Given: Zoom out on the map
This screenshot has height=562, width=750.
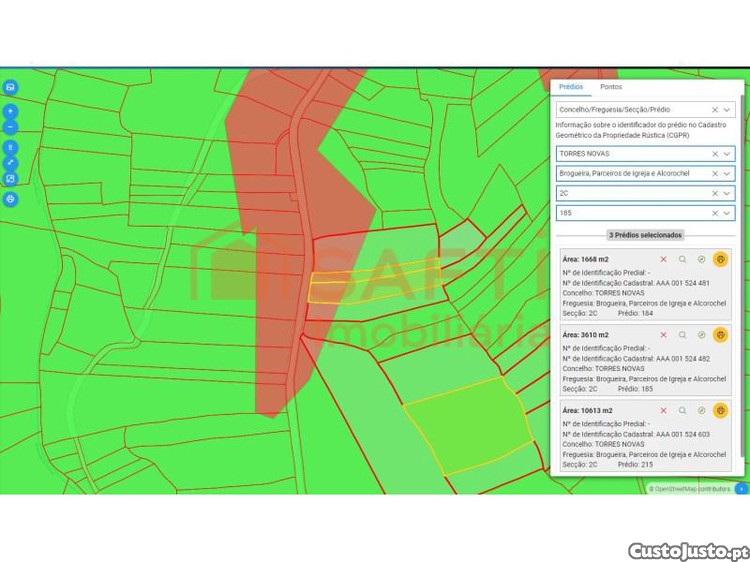Looking at the screenshot, I should tap(10, 127).
